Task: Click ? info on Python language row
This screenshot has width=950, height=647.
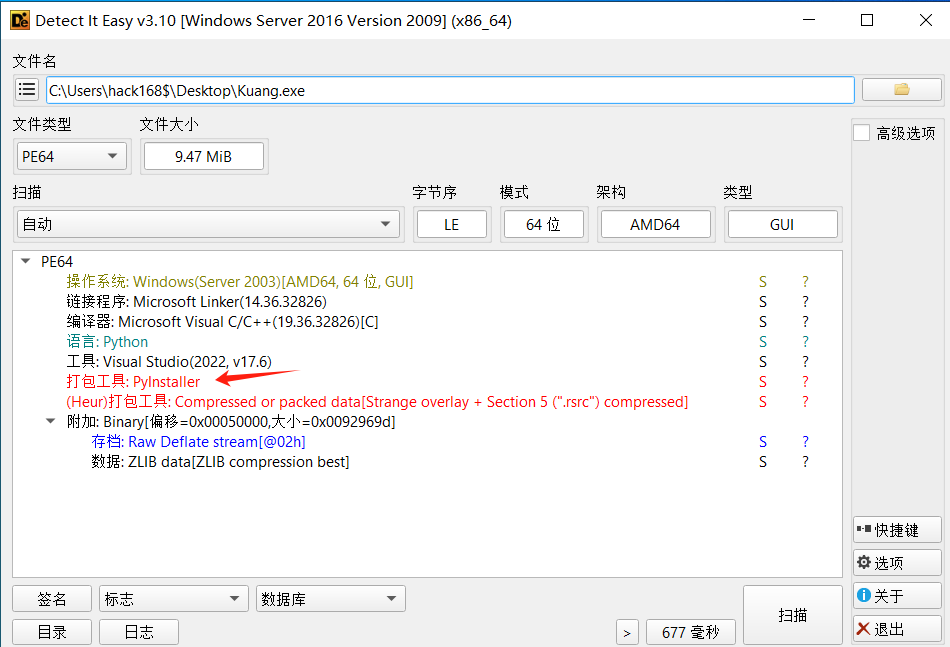Action: 805,342
